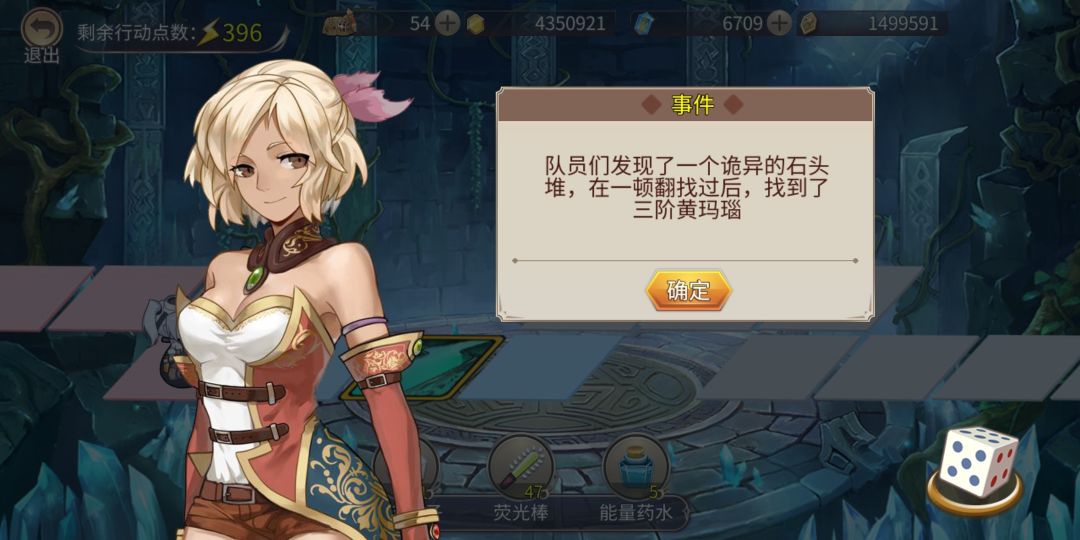The width and height of the screenshot is (1080, 540).
Task: Confirm the event with 确定
Action: pos(688,291)
